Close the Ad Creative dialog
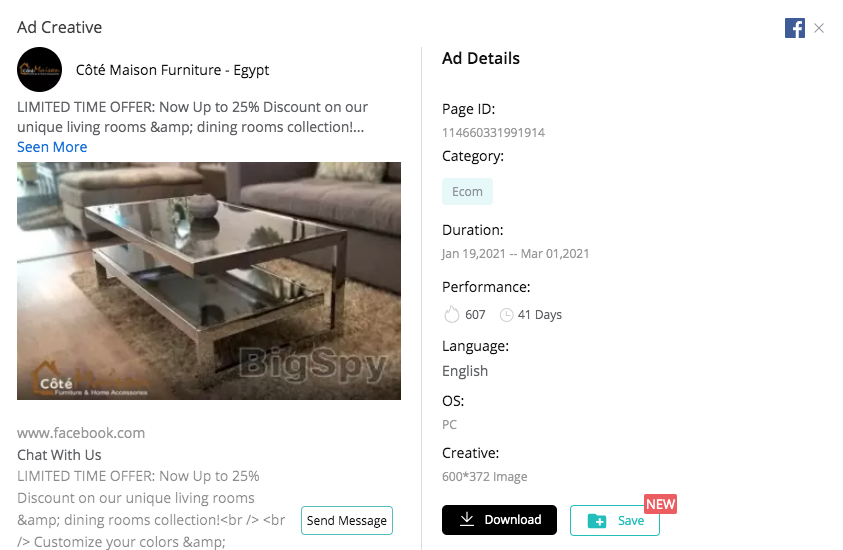Viewport: 843px width, 550px height. [x=819, y=28]
